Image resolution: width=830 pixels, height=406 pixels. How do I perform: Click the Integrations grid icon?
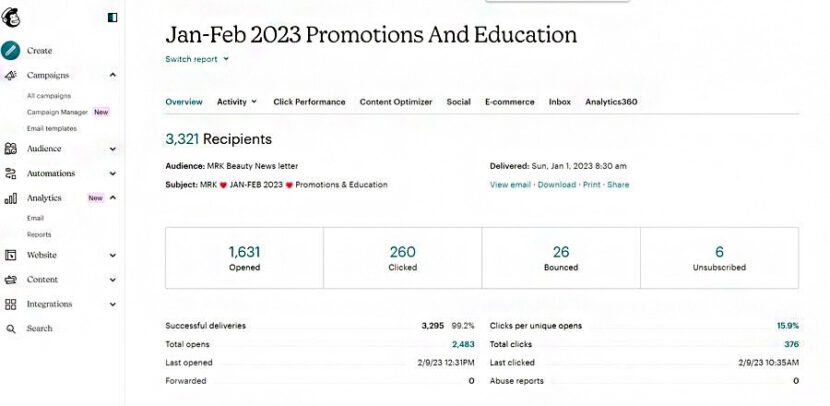(x=11, y=304)
